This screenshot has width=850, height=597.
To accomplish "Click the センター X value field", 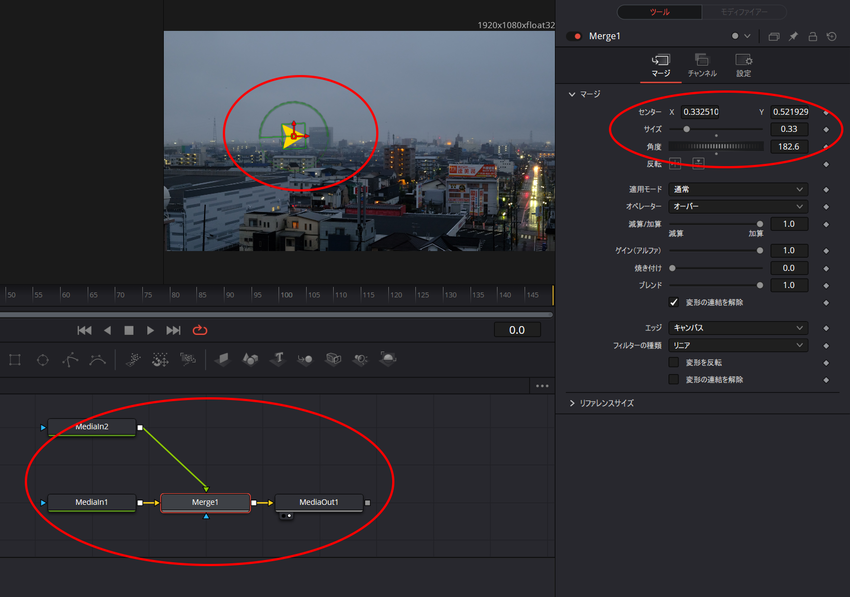I will click(700, 112).
